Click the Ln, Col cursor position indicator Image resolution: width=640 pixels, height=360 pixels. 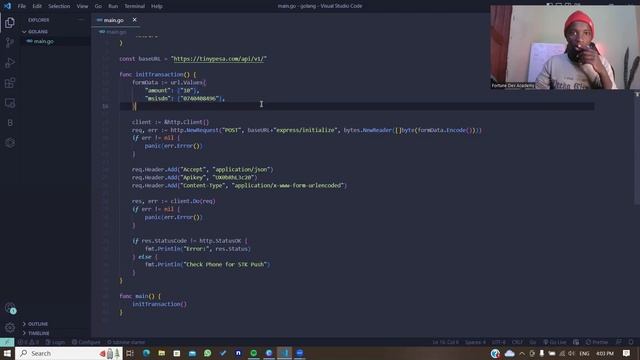point(445,342)
